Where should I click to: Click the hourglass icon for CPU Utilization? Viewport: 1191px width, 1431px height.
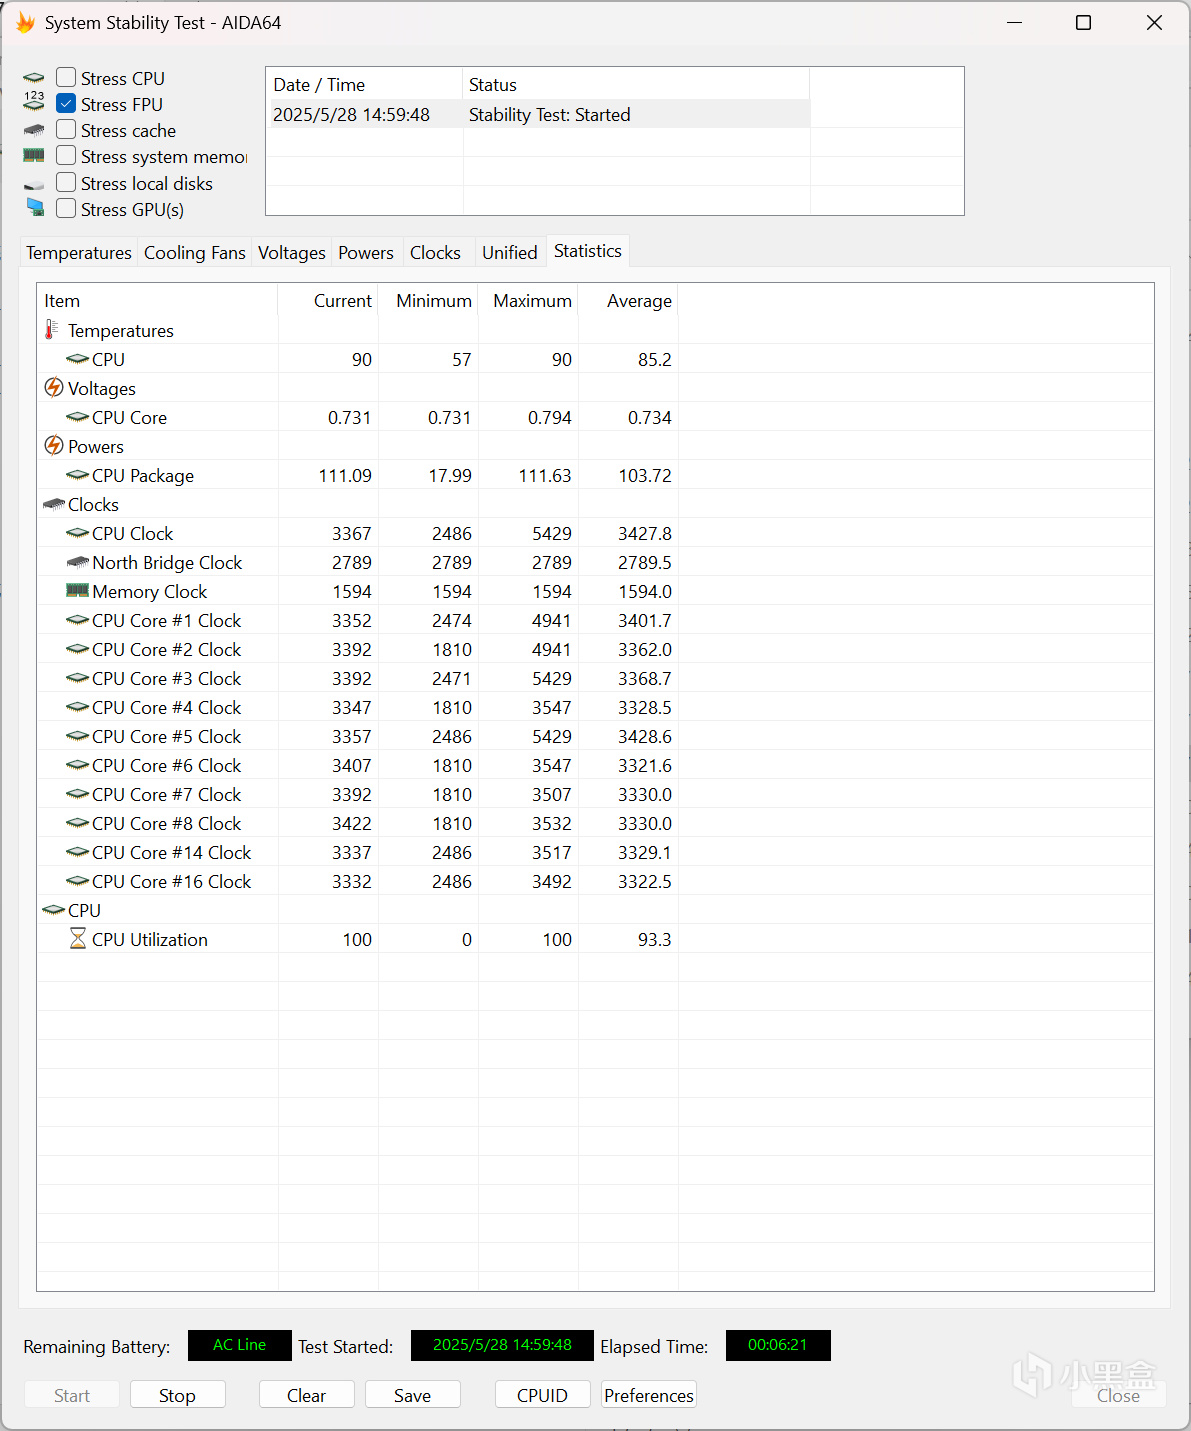pyautogui.click(x=77, y=939)
